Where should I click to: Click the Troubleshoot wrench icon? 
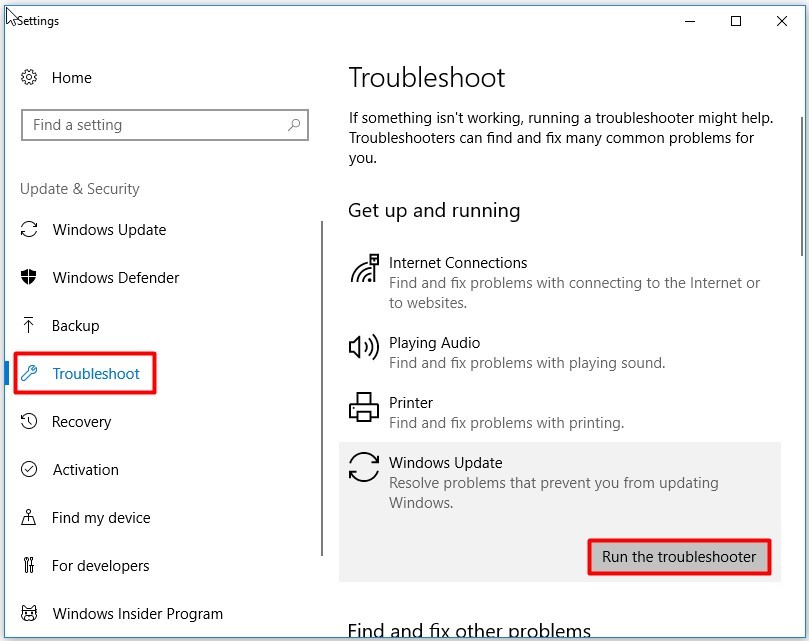[29, 373]
